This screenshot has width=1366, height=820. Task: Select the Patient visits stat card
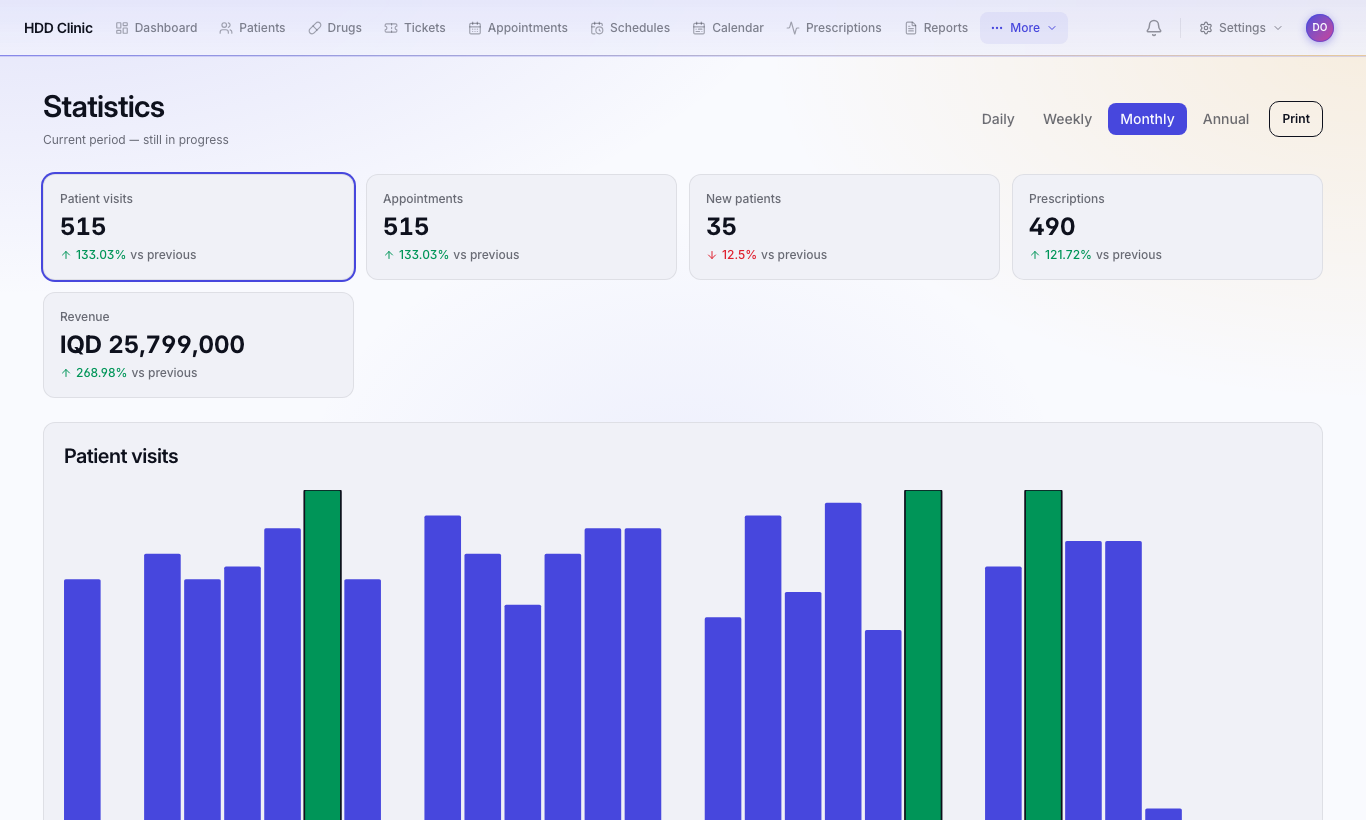(198, 227)
